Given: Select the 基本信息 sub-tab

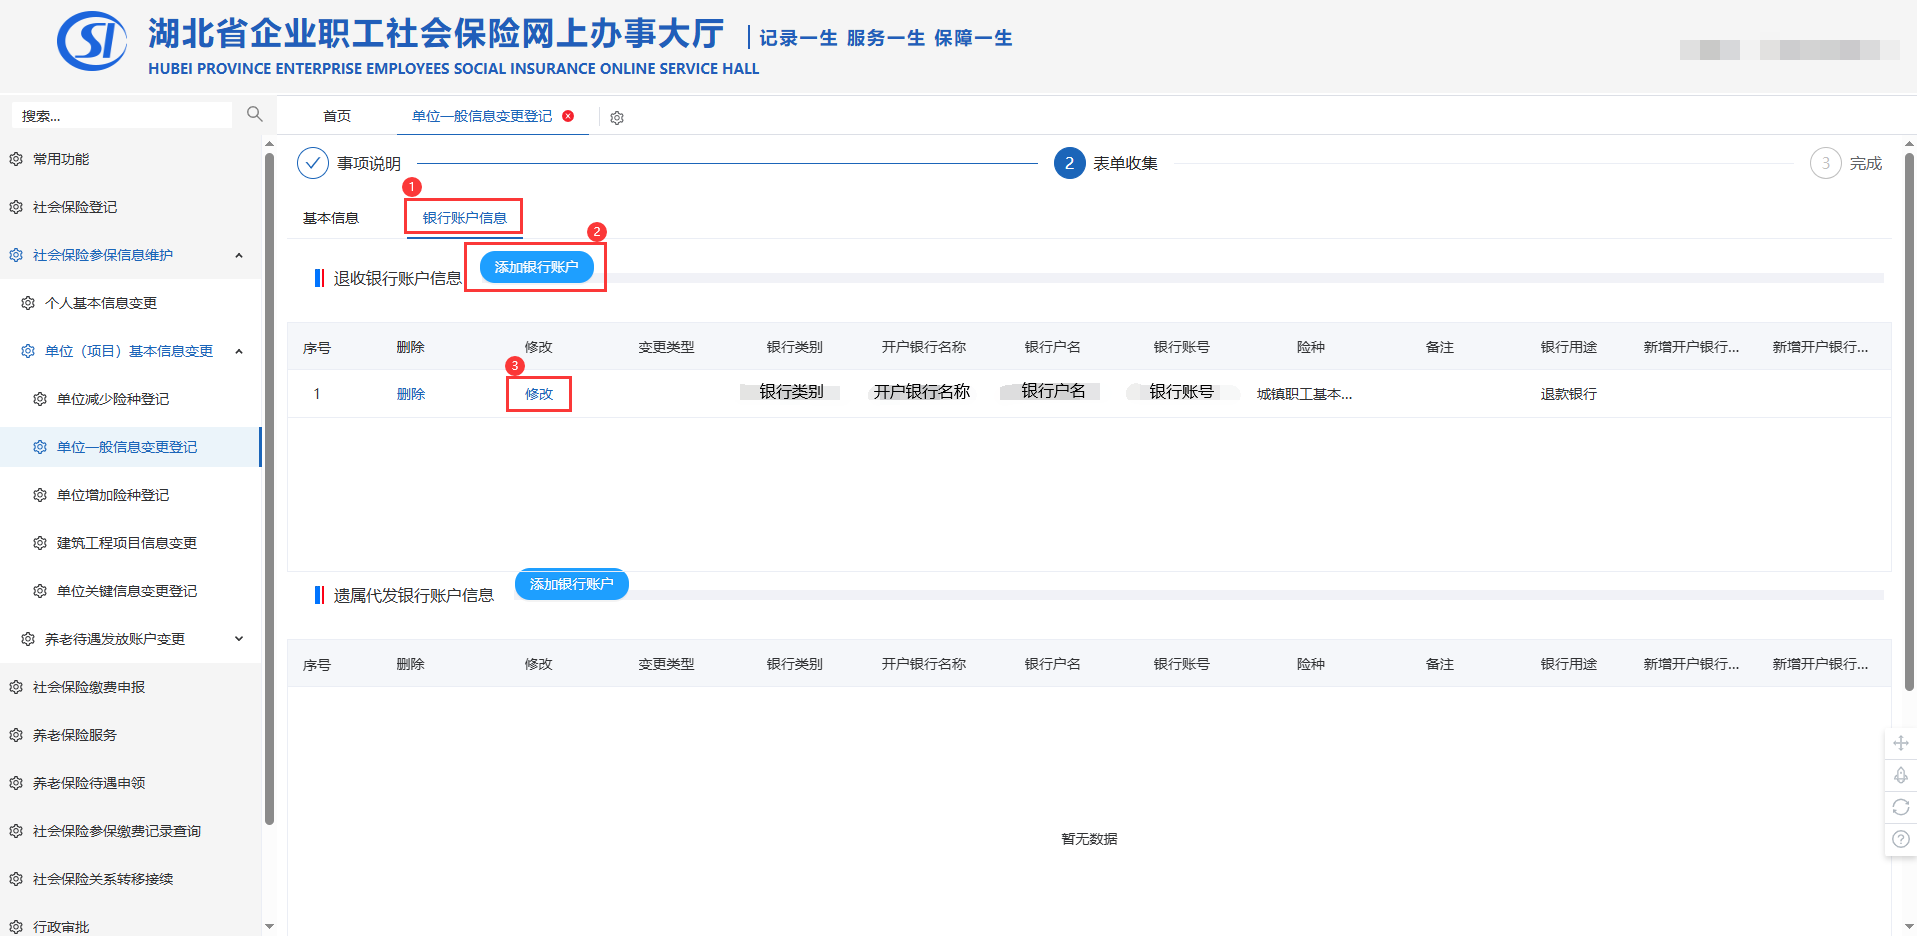Looking at the screenshot, I should (x=331, y=218).
